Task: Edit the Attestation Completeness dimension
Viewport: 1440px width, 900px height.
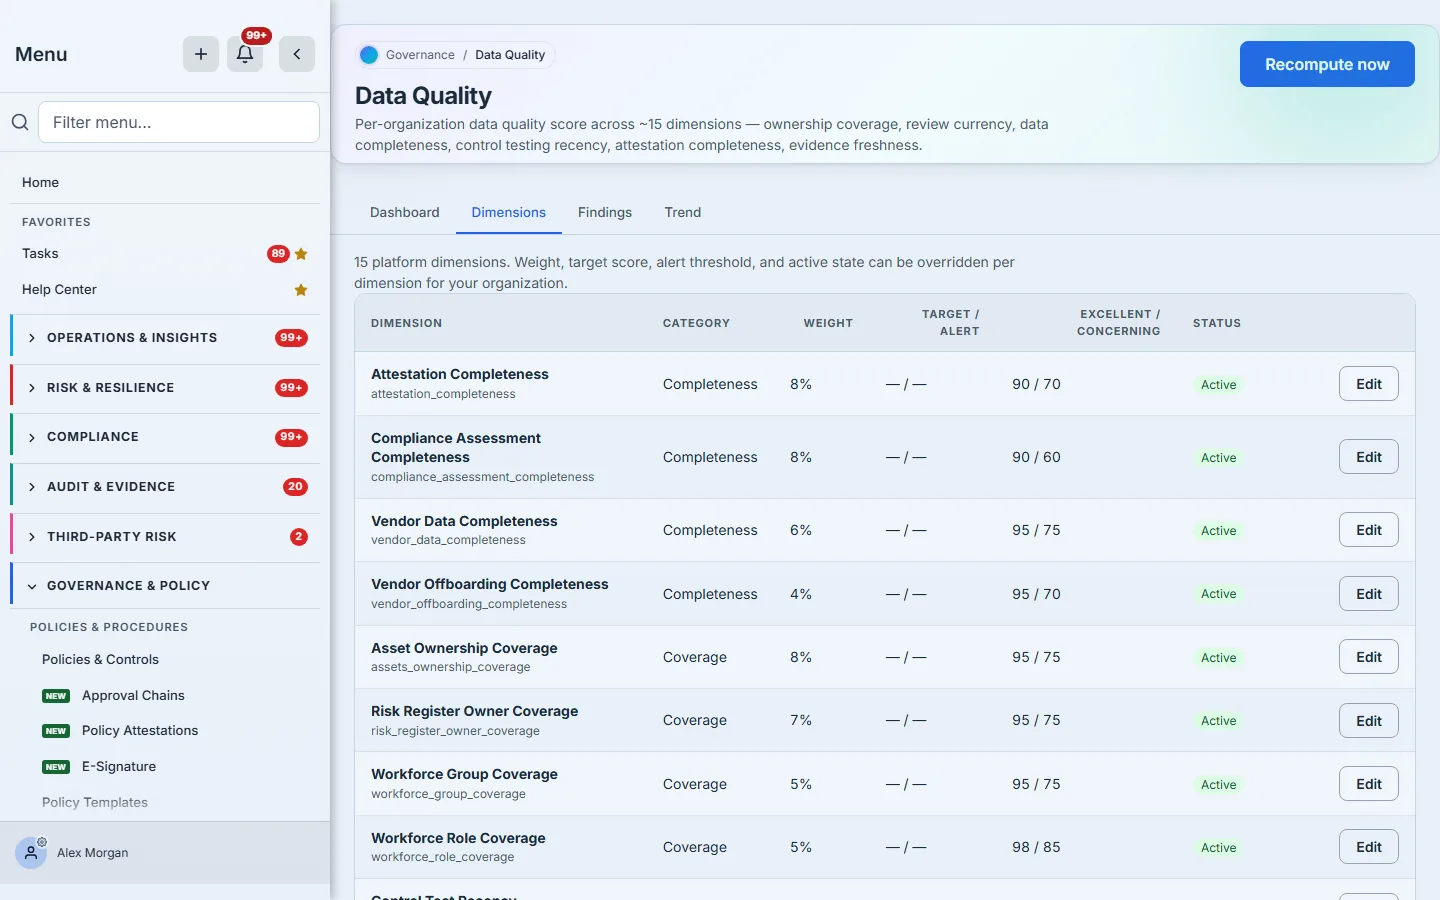Action: coord(1369,384)
